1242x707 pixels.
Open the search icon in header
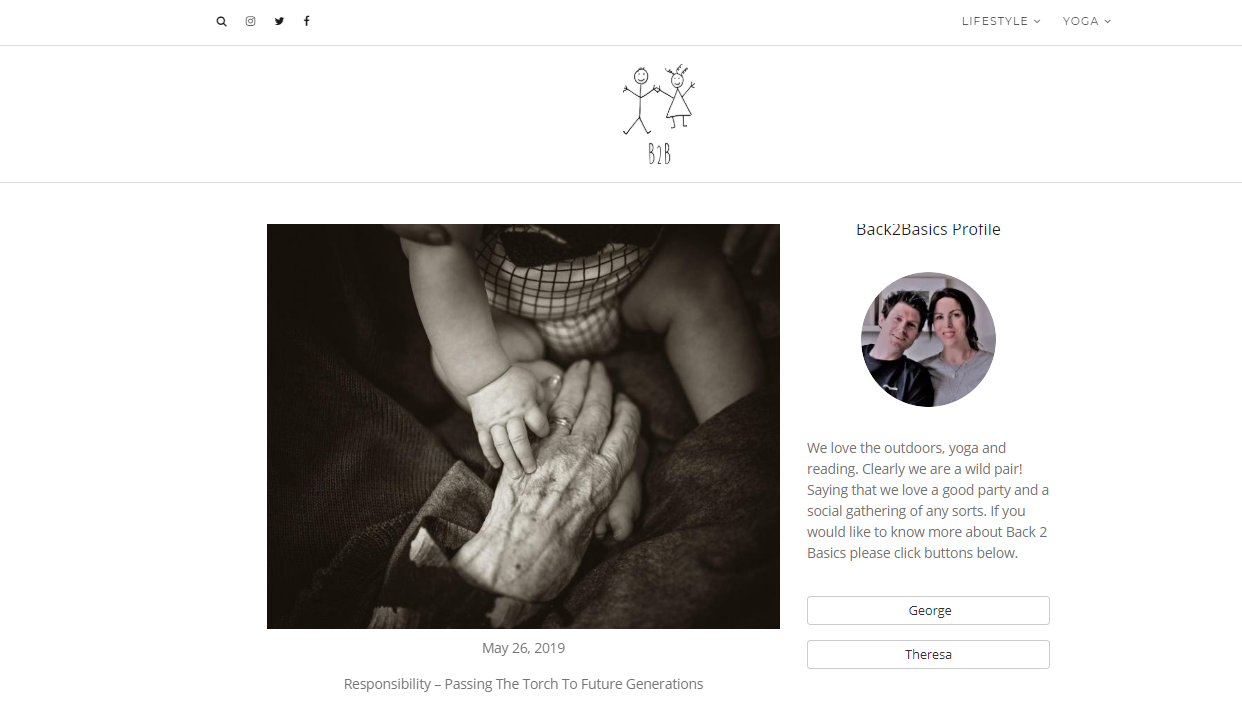point(221,21)
